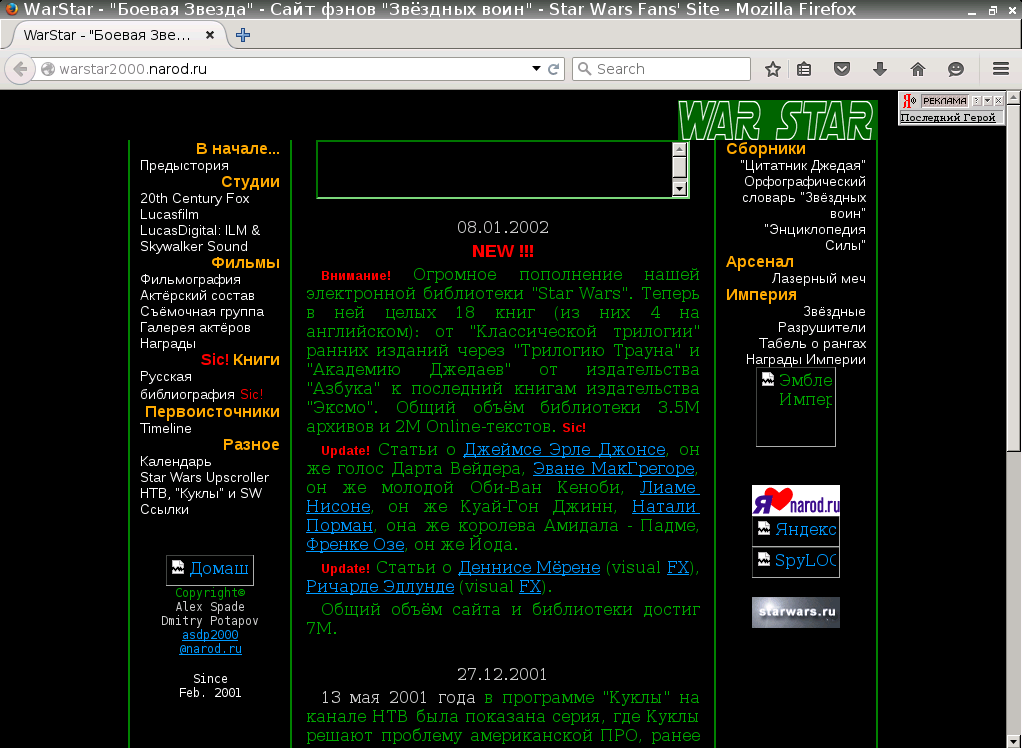Click the address bar URL warstar2000.narod.ru
Image resolution: width=1022 pixels, height=748 pixels.
pos(133,69)
